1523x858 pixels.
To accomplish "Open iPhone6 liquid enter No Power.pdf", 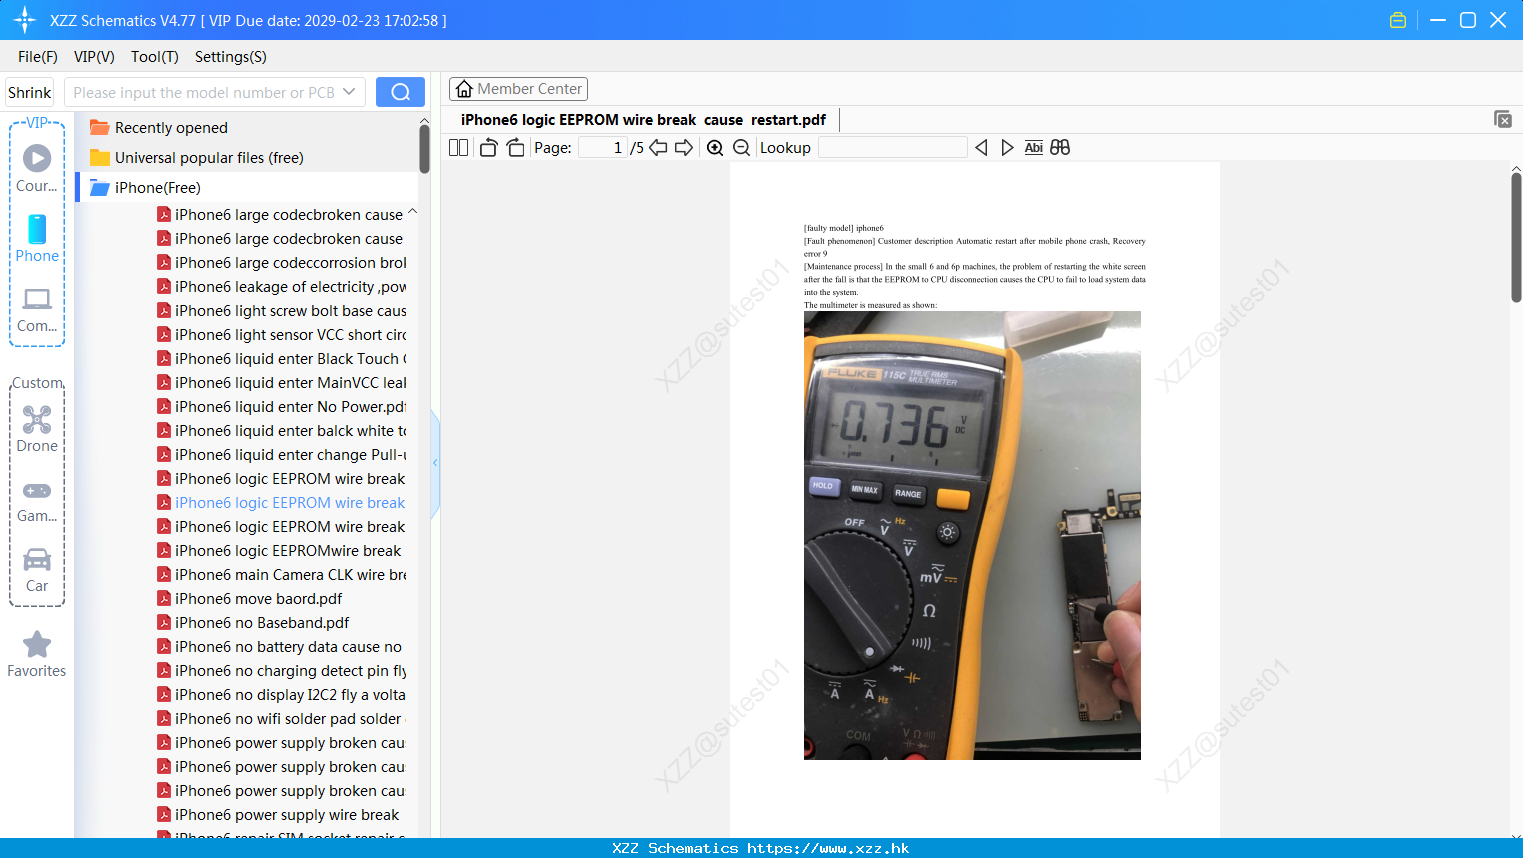I will [x=281, y=407].
